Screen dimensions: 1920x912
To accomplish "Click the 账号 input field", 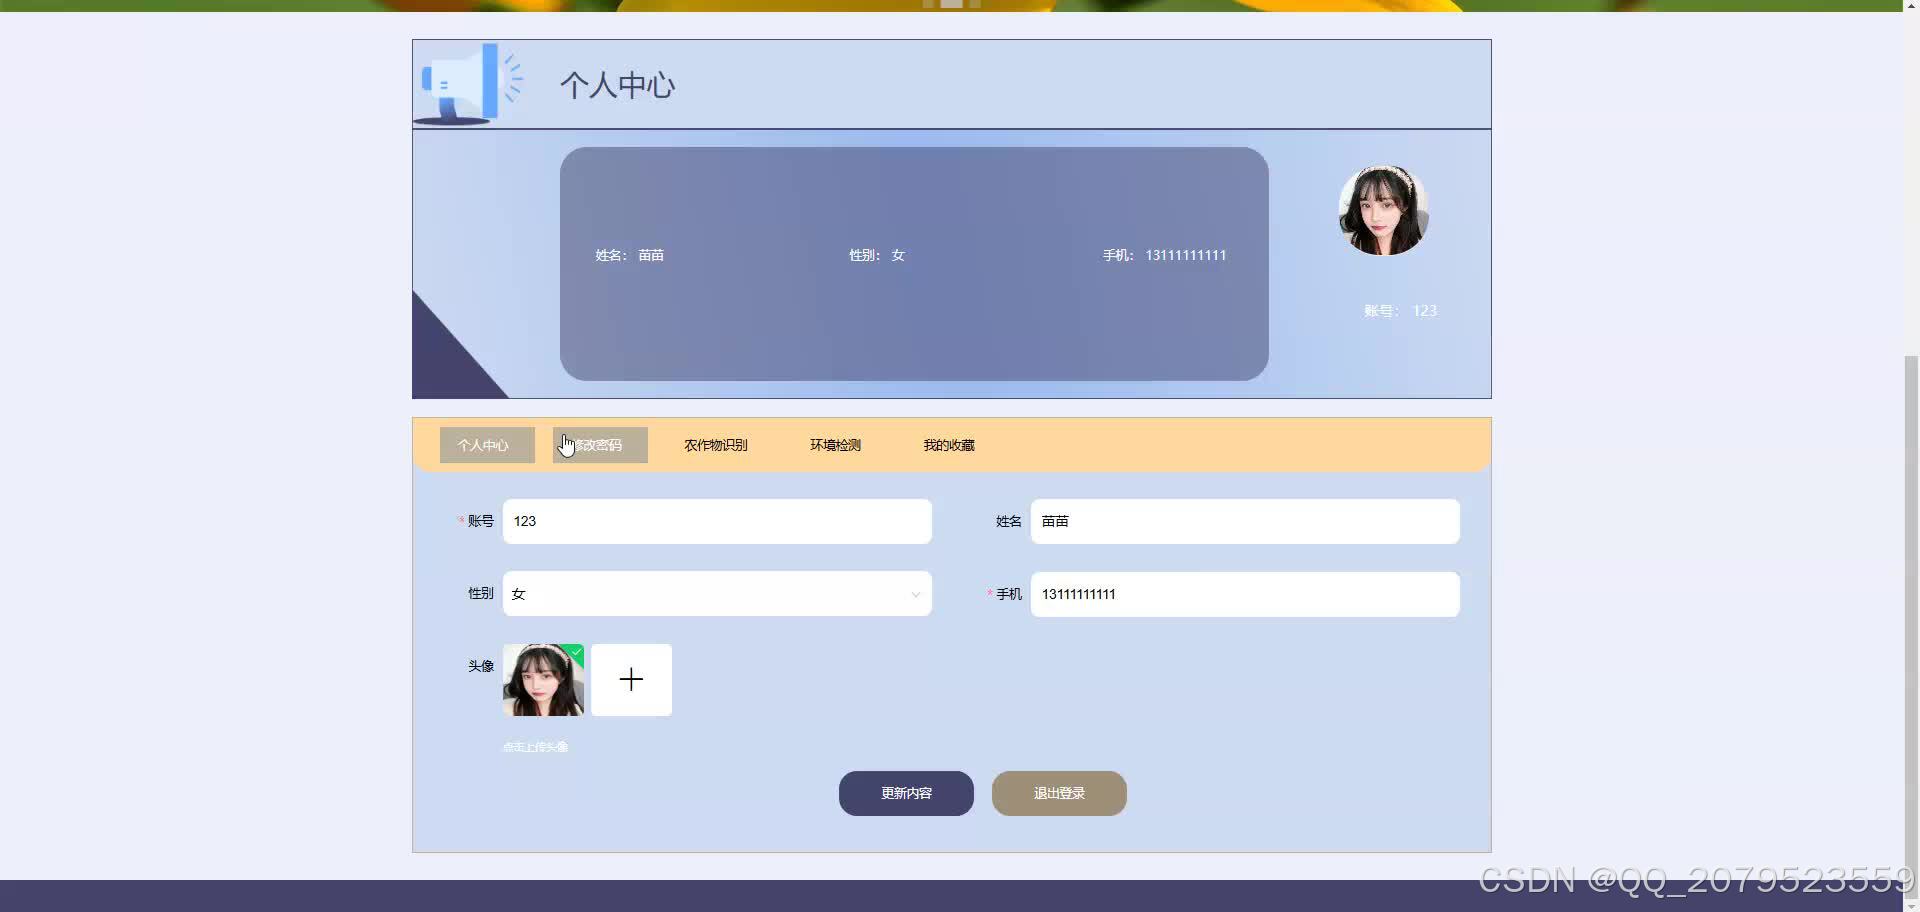I will (x=717, y=521).
